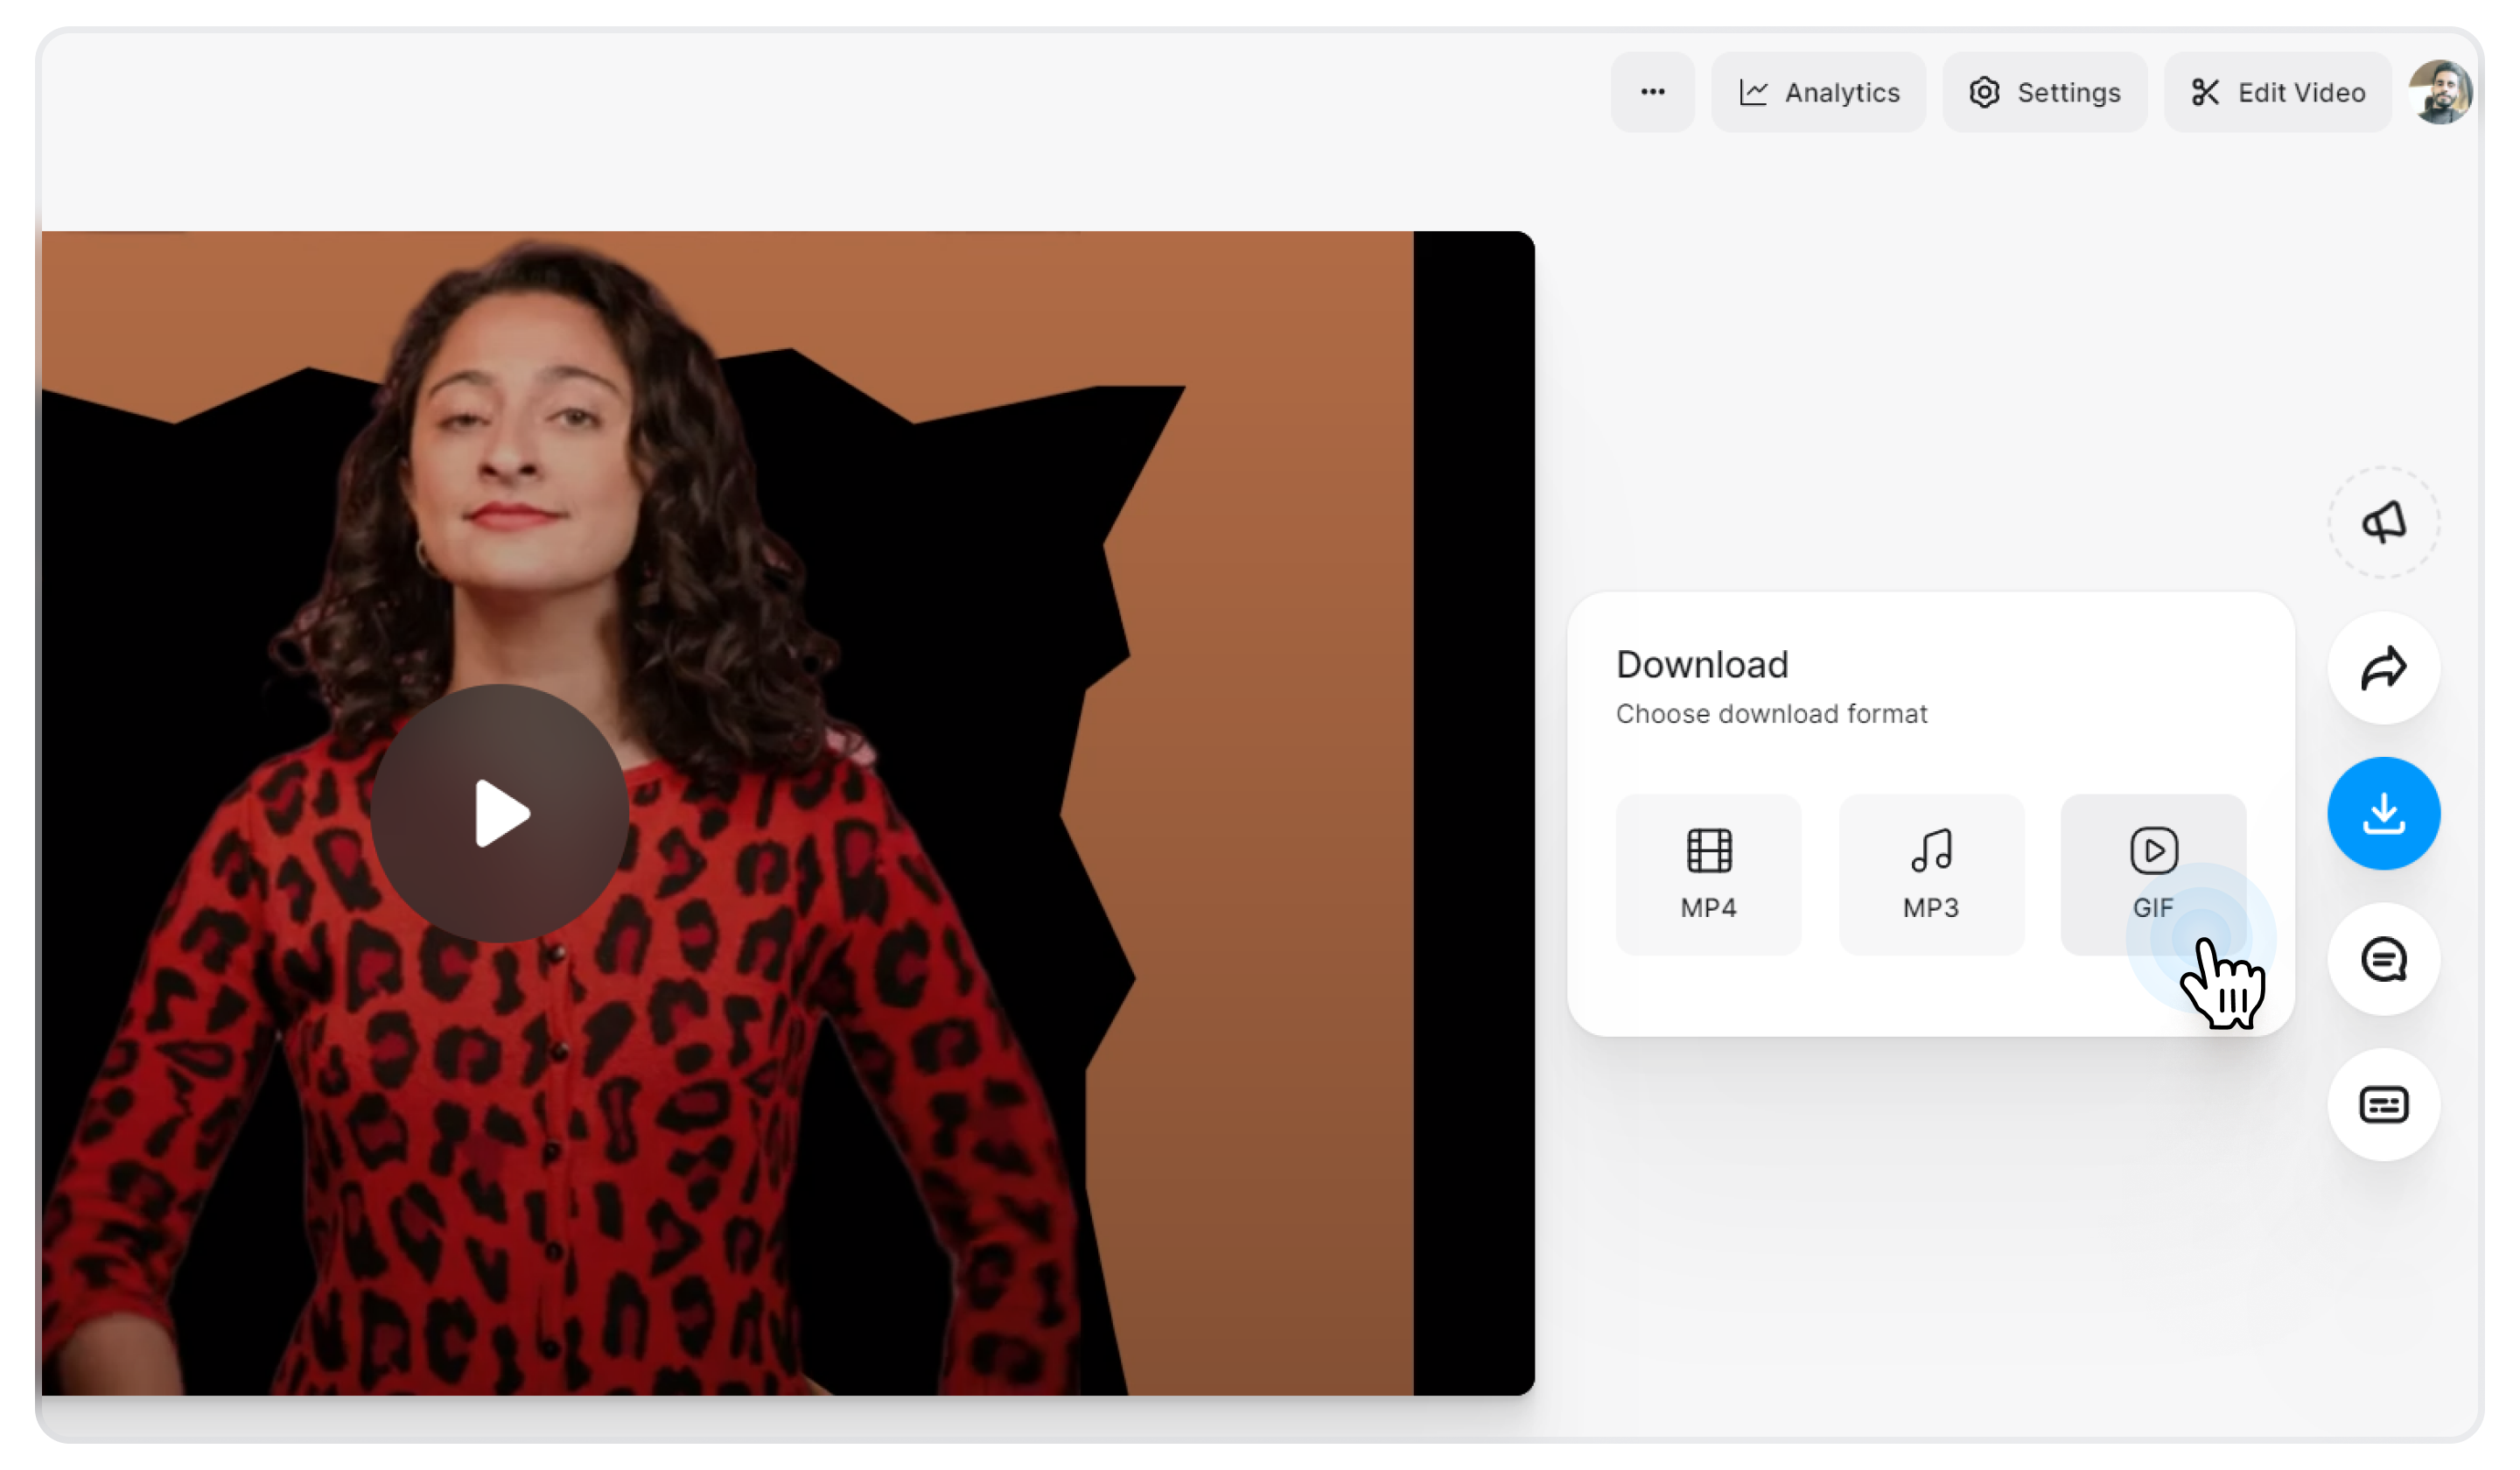Image resolution: width=2520 pixels, height=1470 pixels.
Task: Choose MP3 download format
Action: [1931, 875]
